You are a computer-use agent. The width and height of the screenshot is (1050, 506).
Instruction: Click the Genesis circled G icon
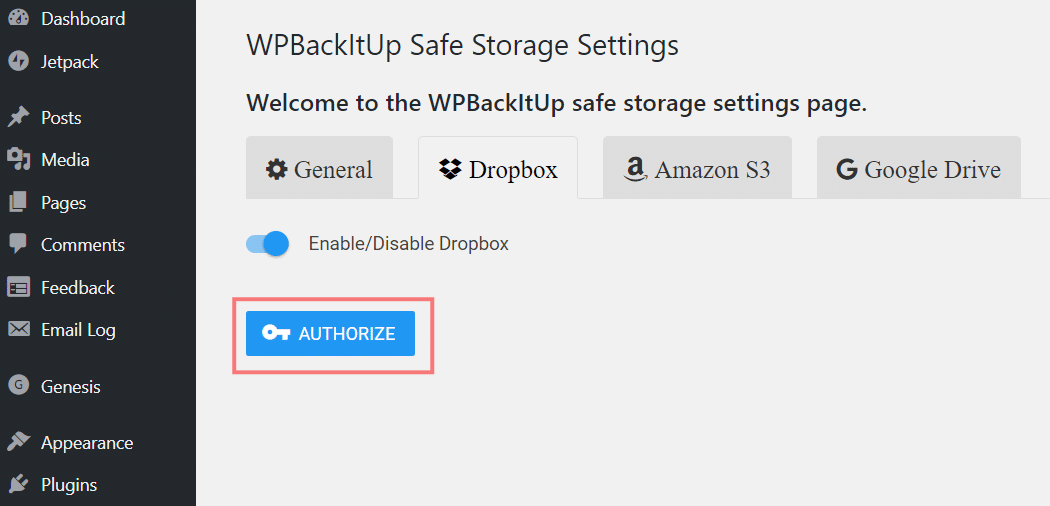click(x=18, y=385)
